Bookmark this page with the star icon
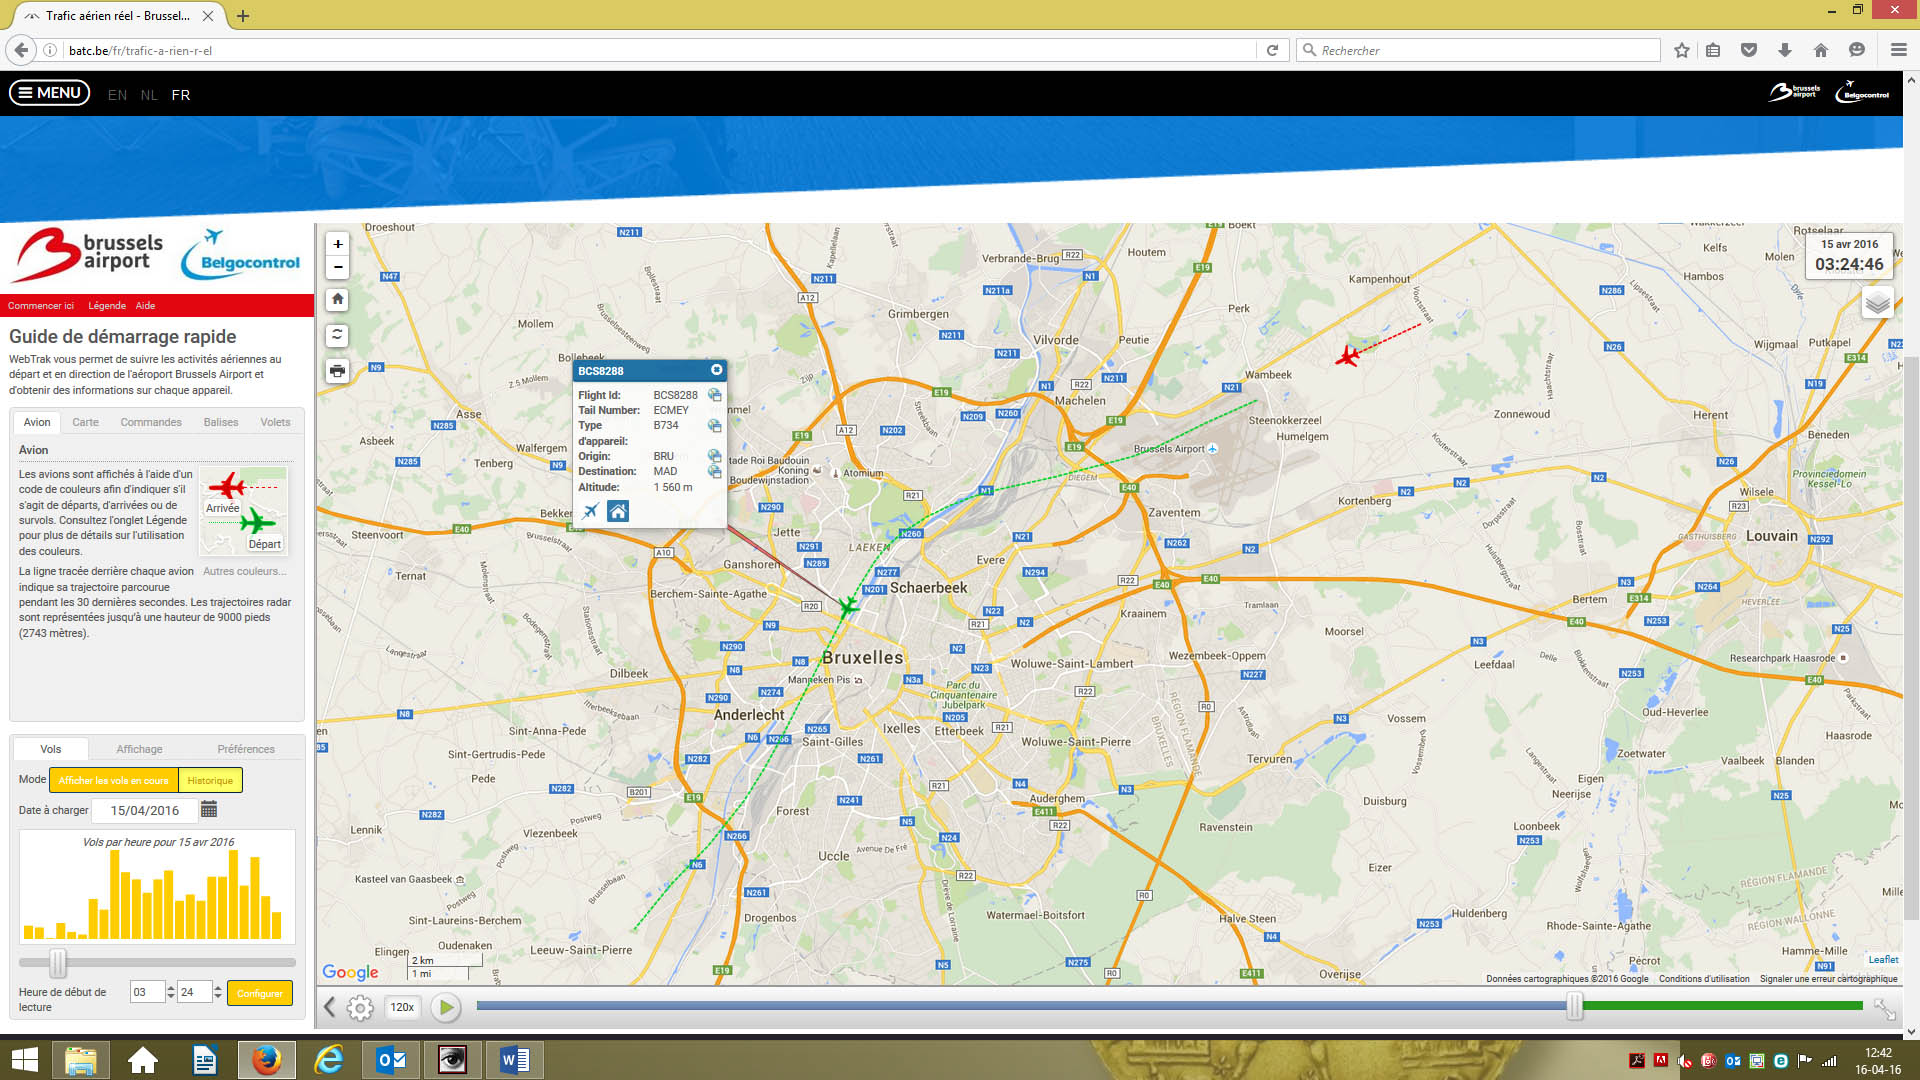Screen dimensions: 1920x1080 coord(1682,50)
